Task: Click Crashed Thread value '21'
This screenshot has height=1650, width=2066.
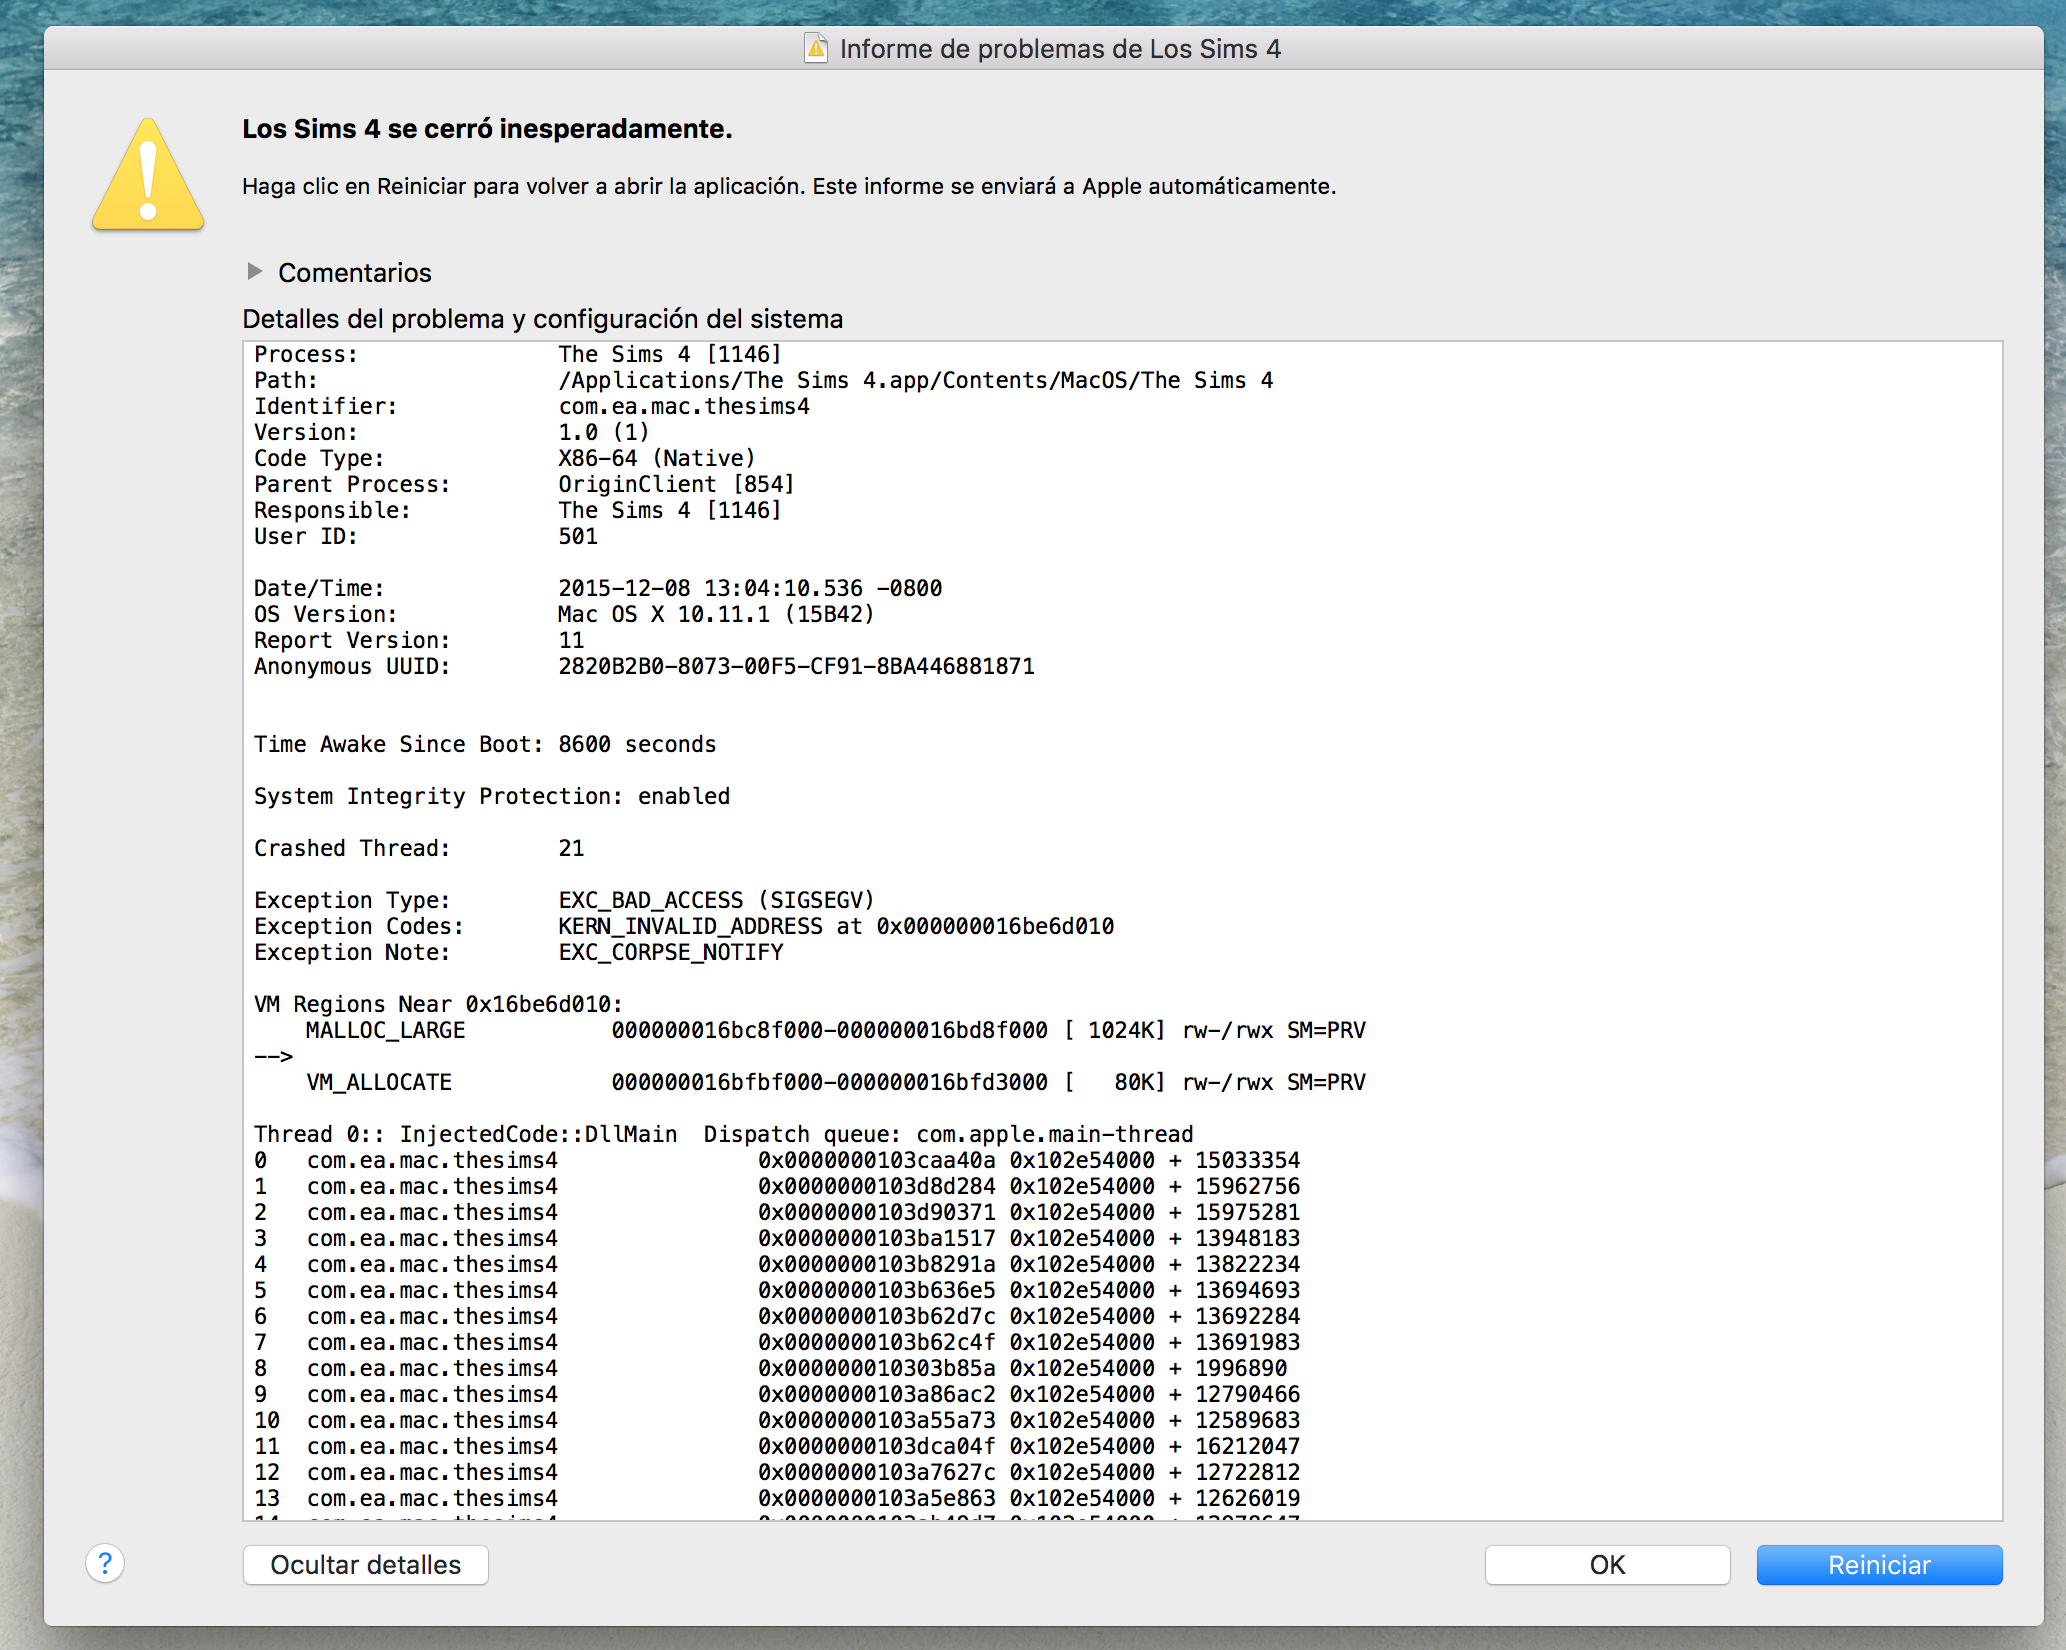Action: tap(571, 848)
